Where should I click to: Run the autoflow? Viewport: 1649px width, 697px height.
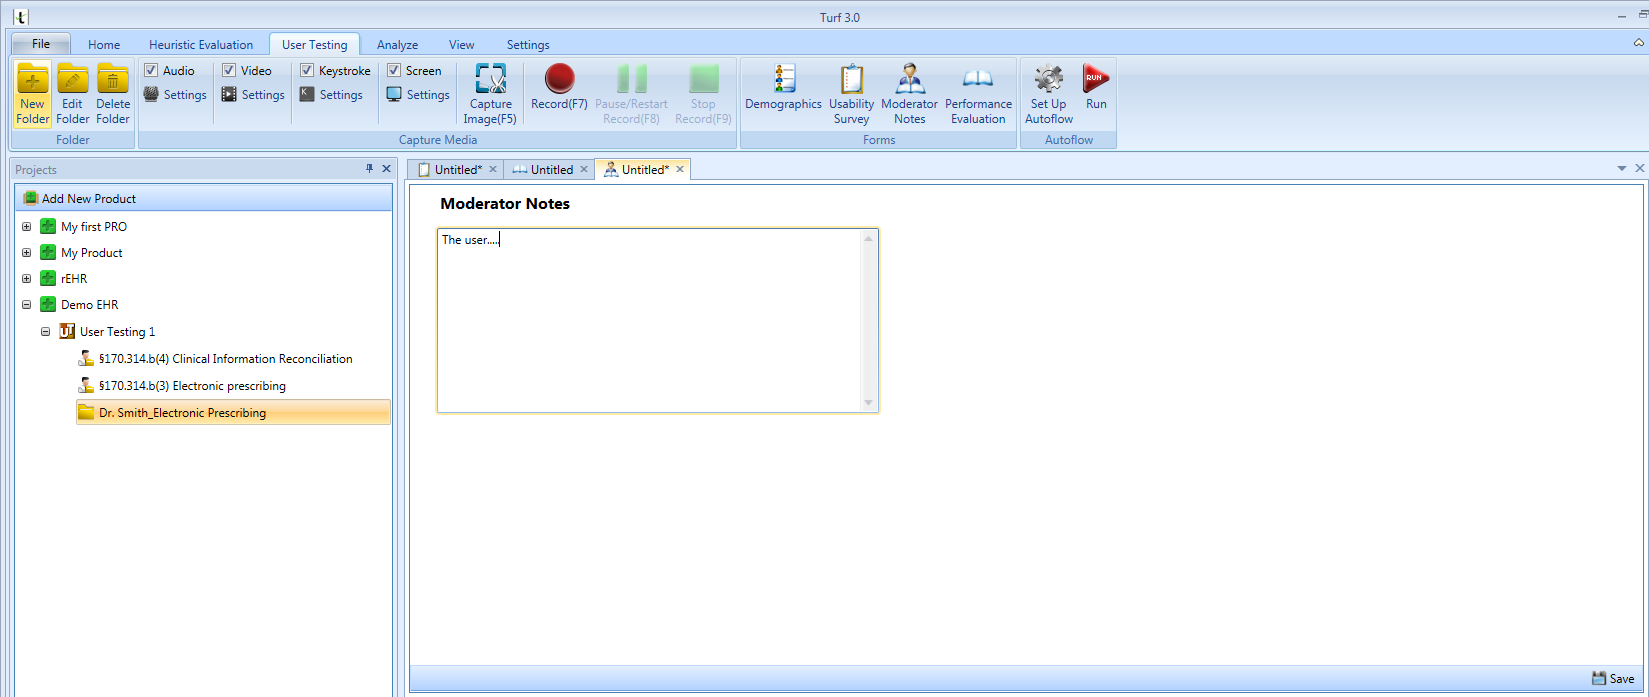point(1096,79)
